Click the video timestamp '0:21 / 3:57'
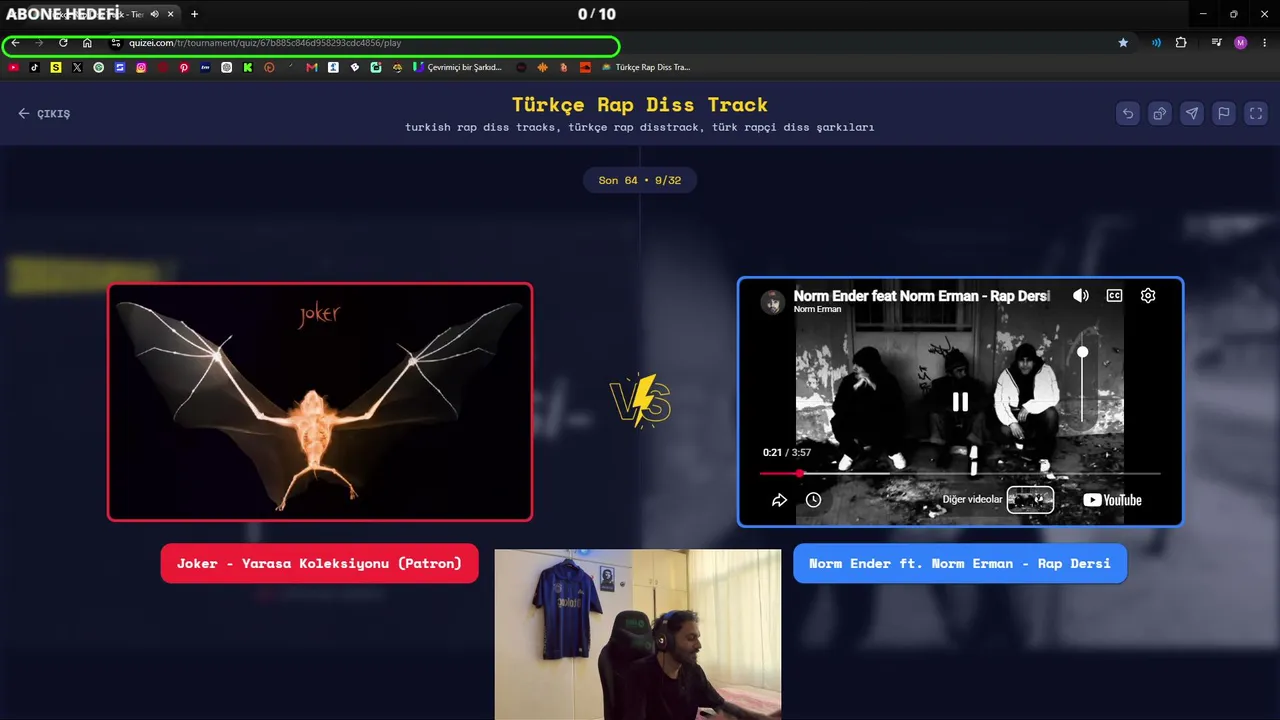This screenshot has height=720, width=1280. point(787,453)
